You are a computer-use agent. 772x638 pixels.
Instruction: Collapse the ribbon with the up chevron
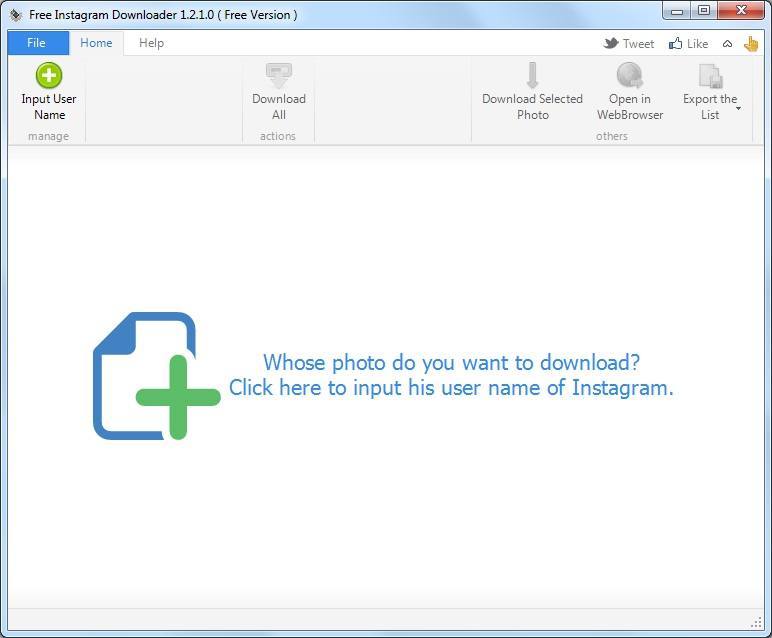(727, 44)
